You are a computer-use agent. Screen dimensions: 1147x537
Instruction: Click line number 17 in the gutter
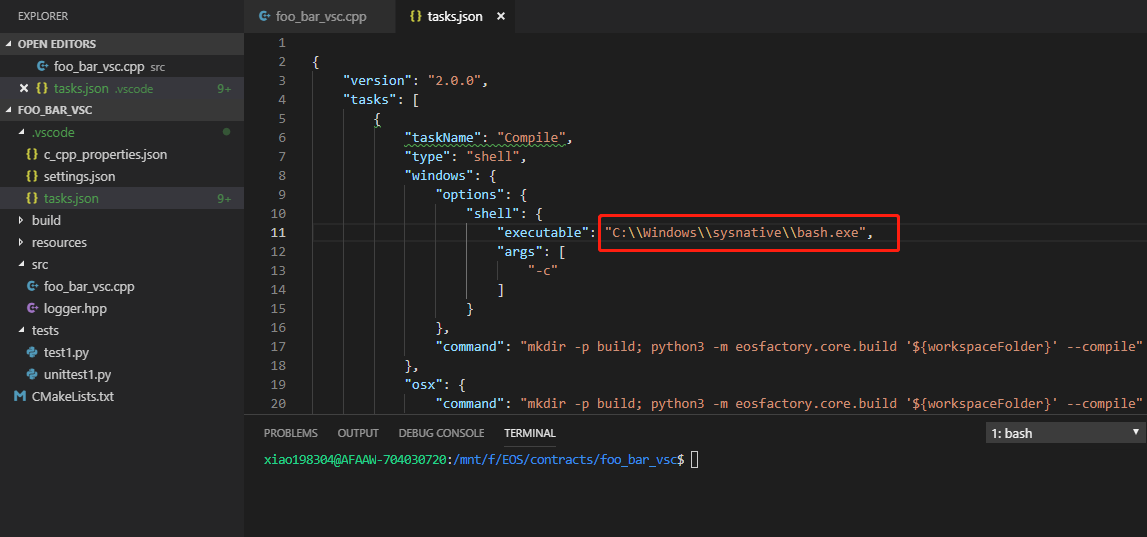277,346
